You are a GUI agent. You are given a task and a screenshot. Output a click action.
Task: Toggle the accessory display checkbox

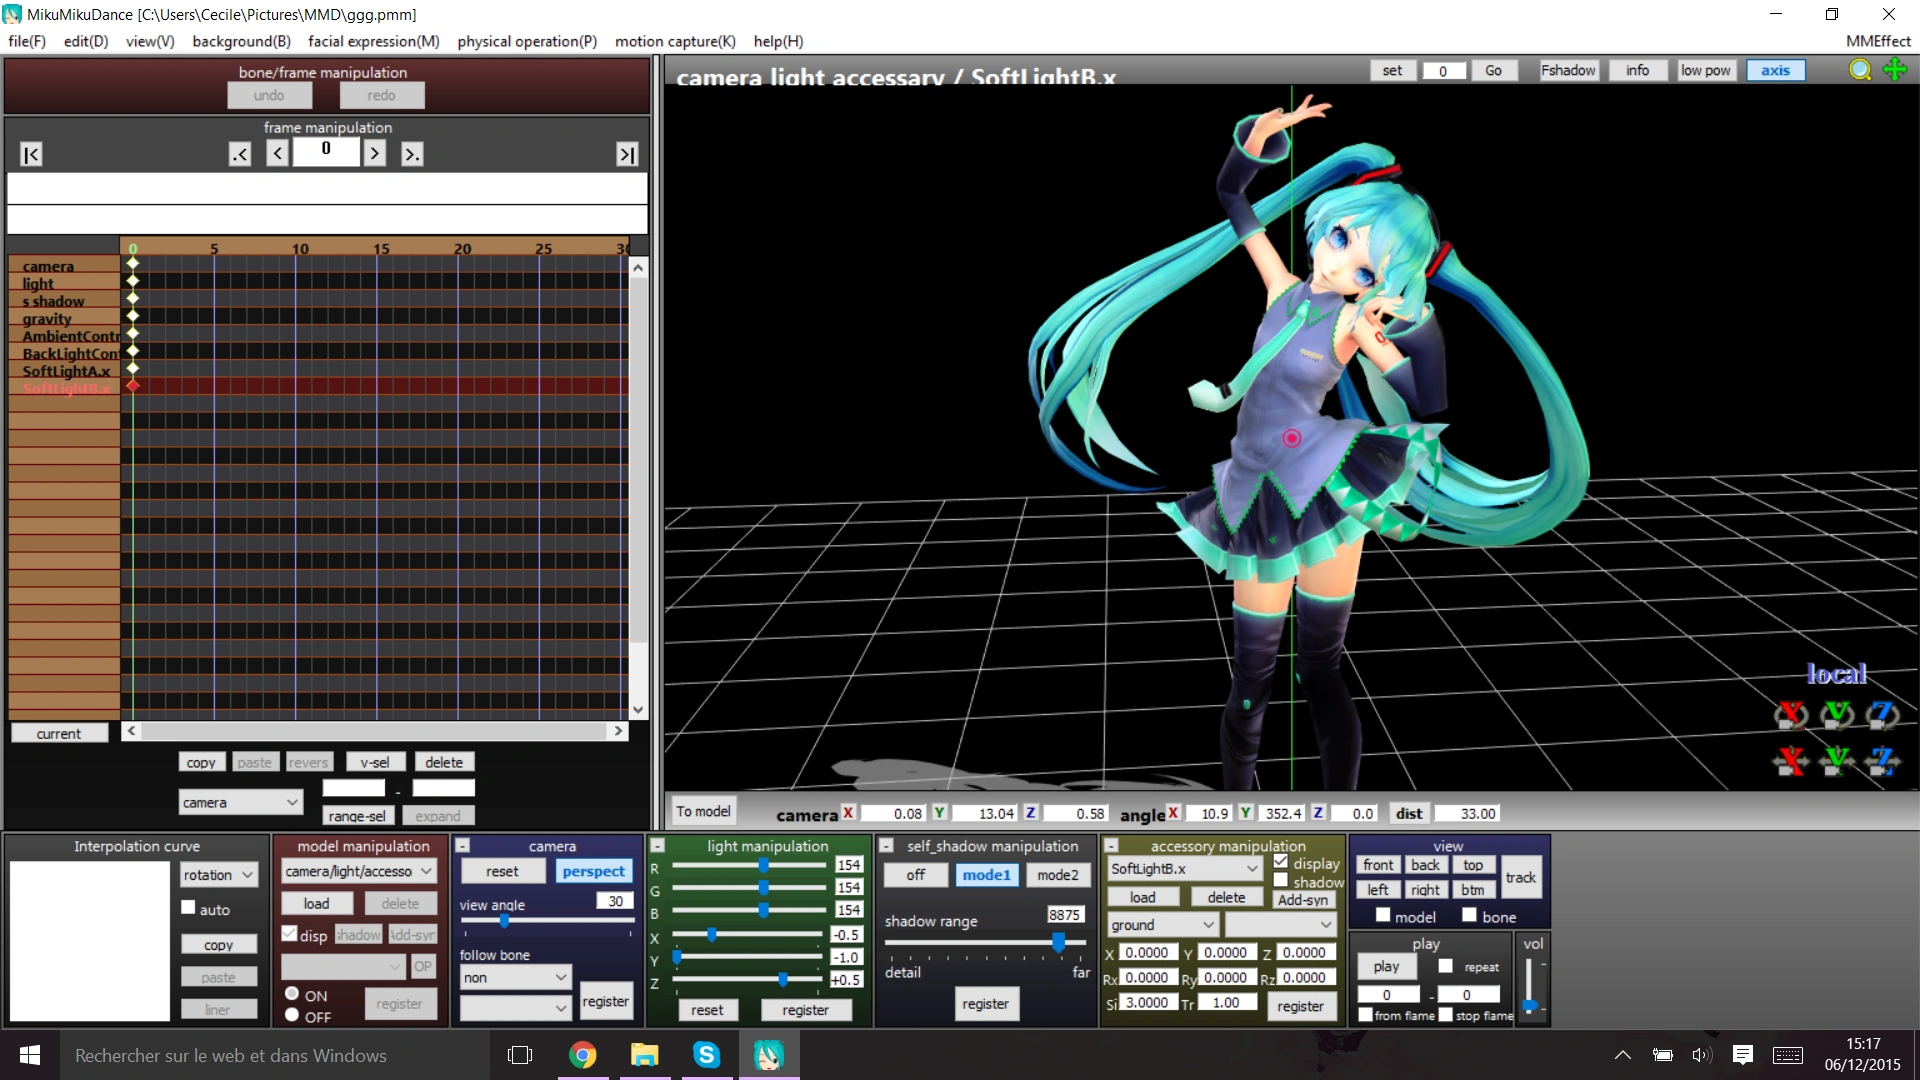(x=1281, y=862)
